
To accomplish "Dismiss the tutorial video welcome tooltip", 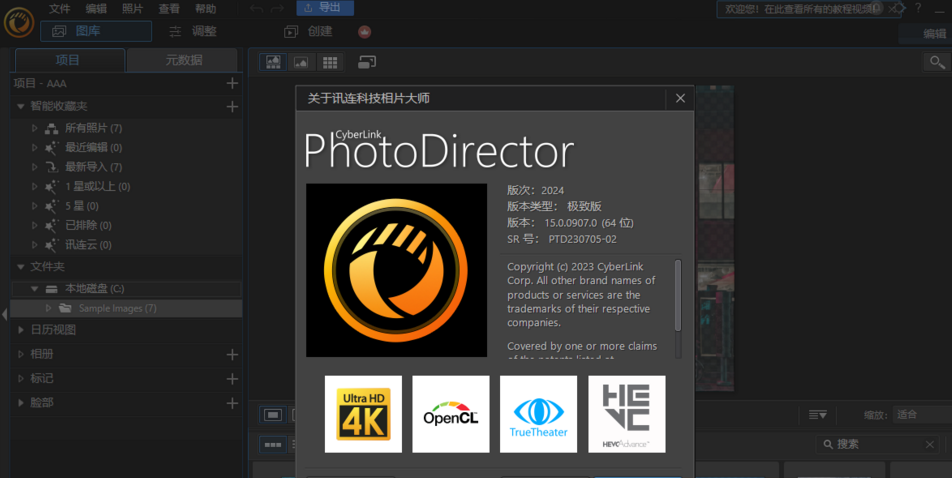I will 892,9.
